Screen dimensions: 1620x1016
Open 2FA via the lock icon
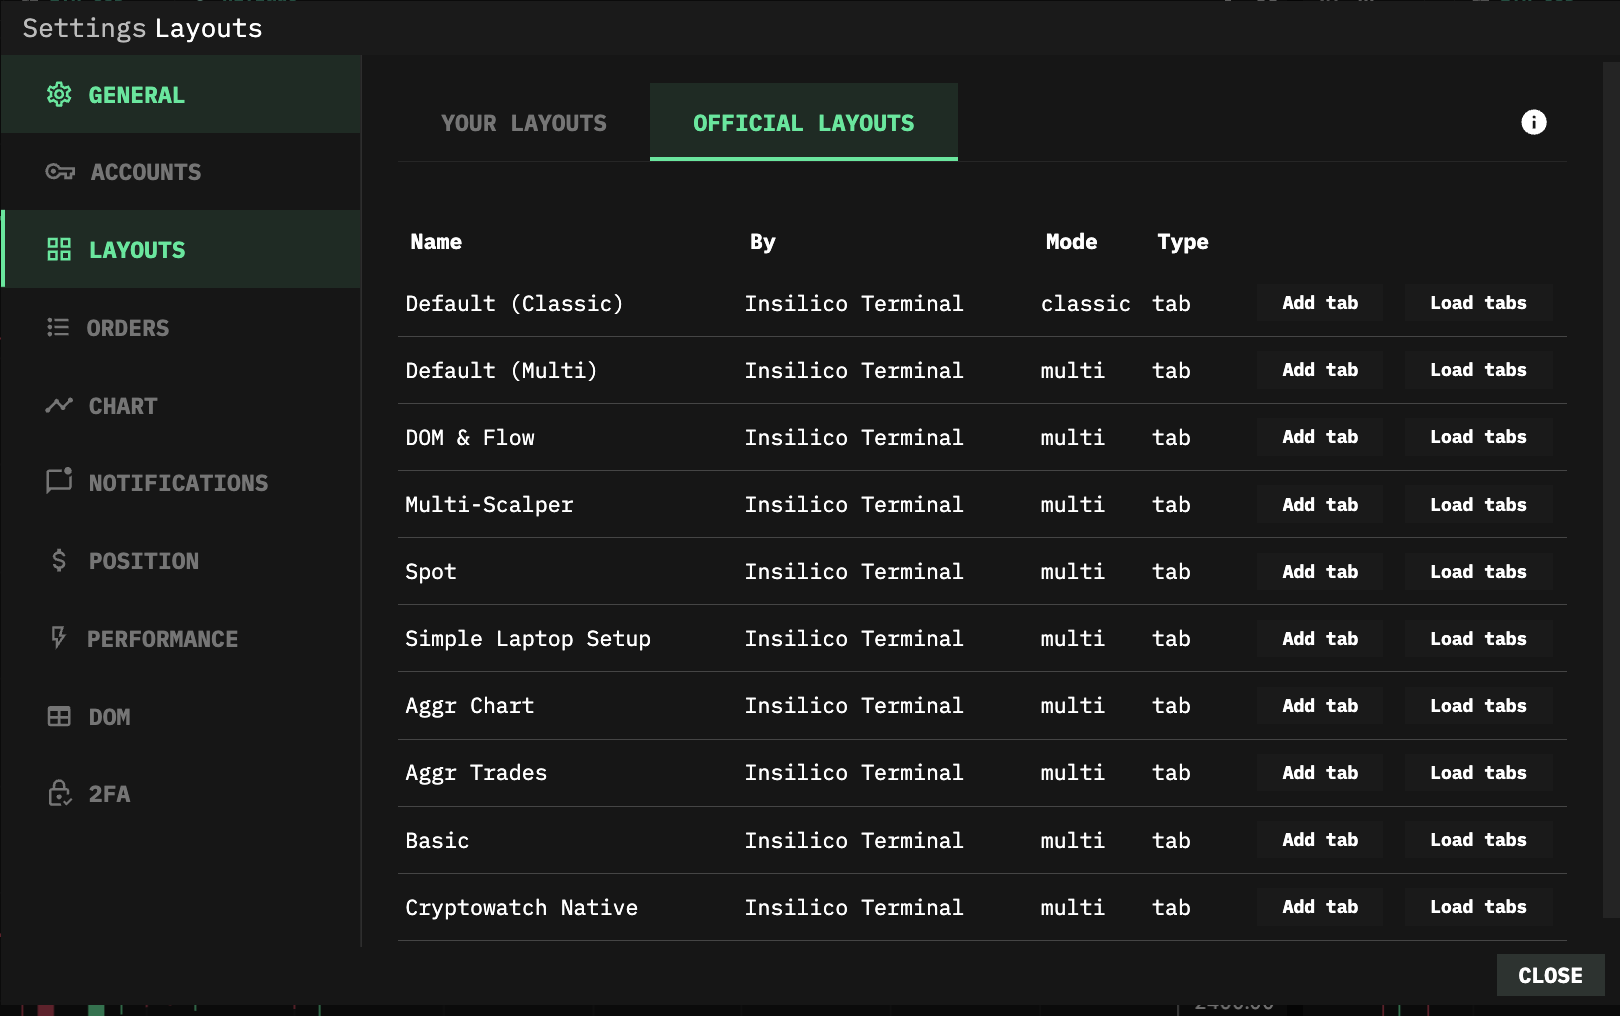pos(60,794)
